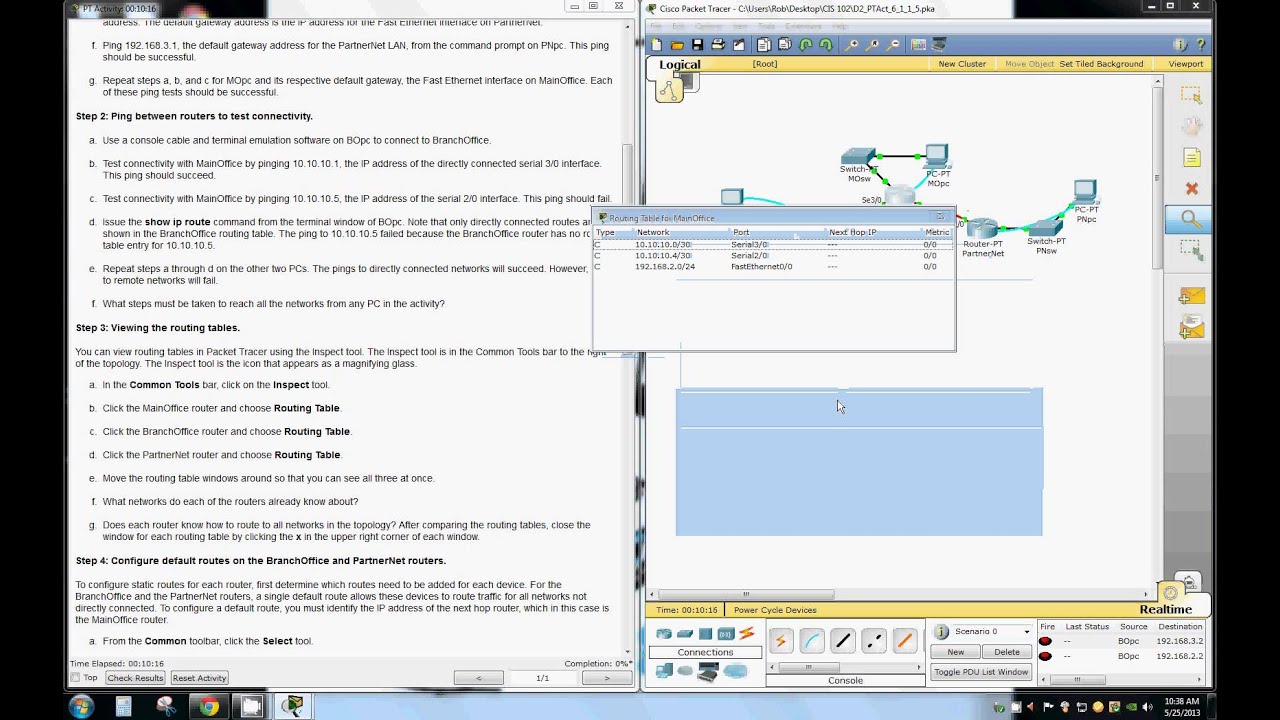Choose the lightning bolt Connections category icon
Screen dimensions: 1280x720
[748, 634]
